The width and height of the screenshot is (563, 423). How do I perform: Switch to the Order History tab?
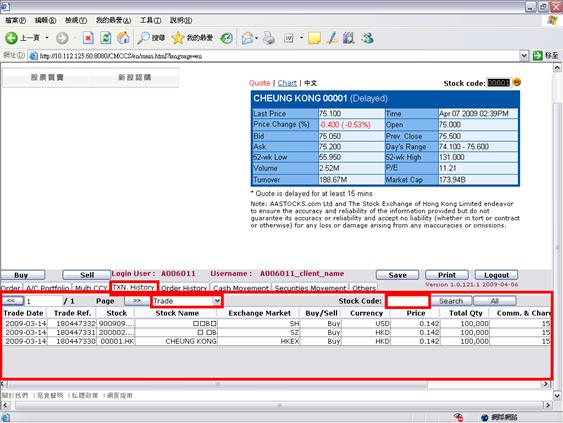184,288
